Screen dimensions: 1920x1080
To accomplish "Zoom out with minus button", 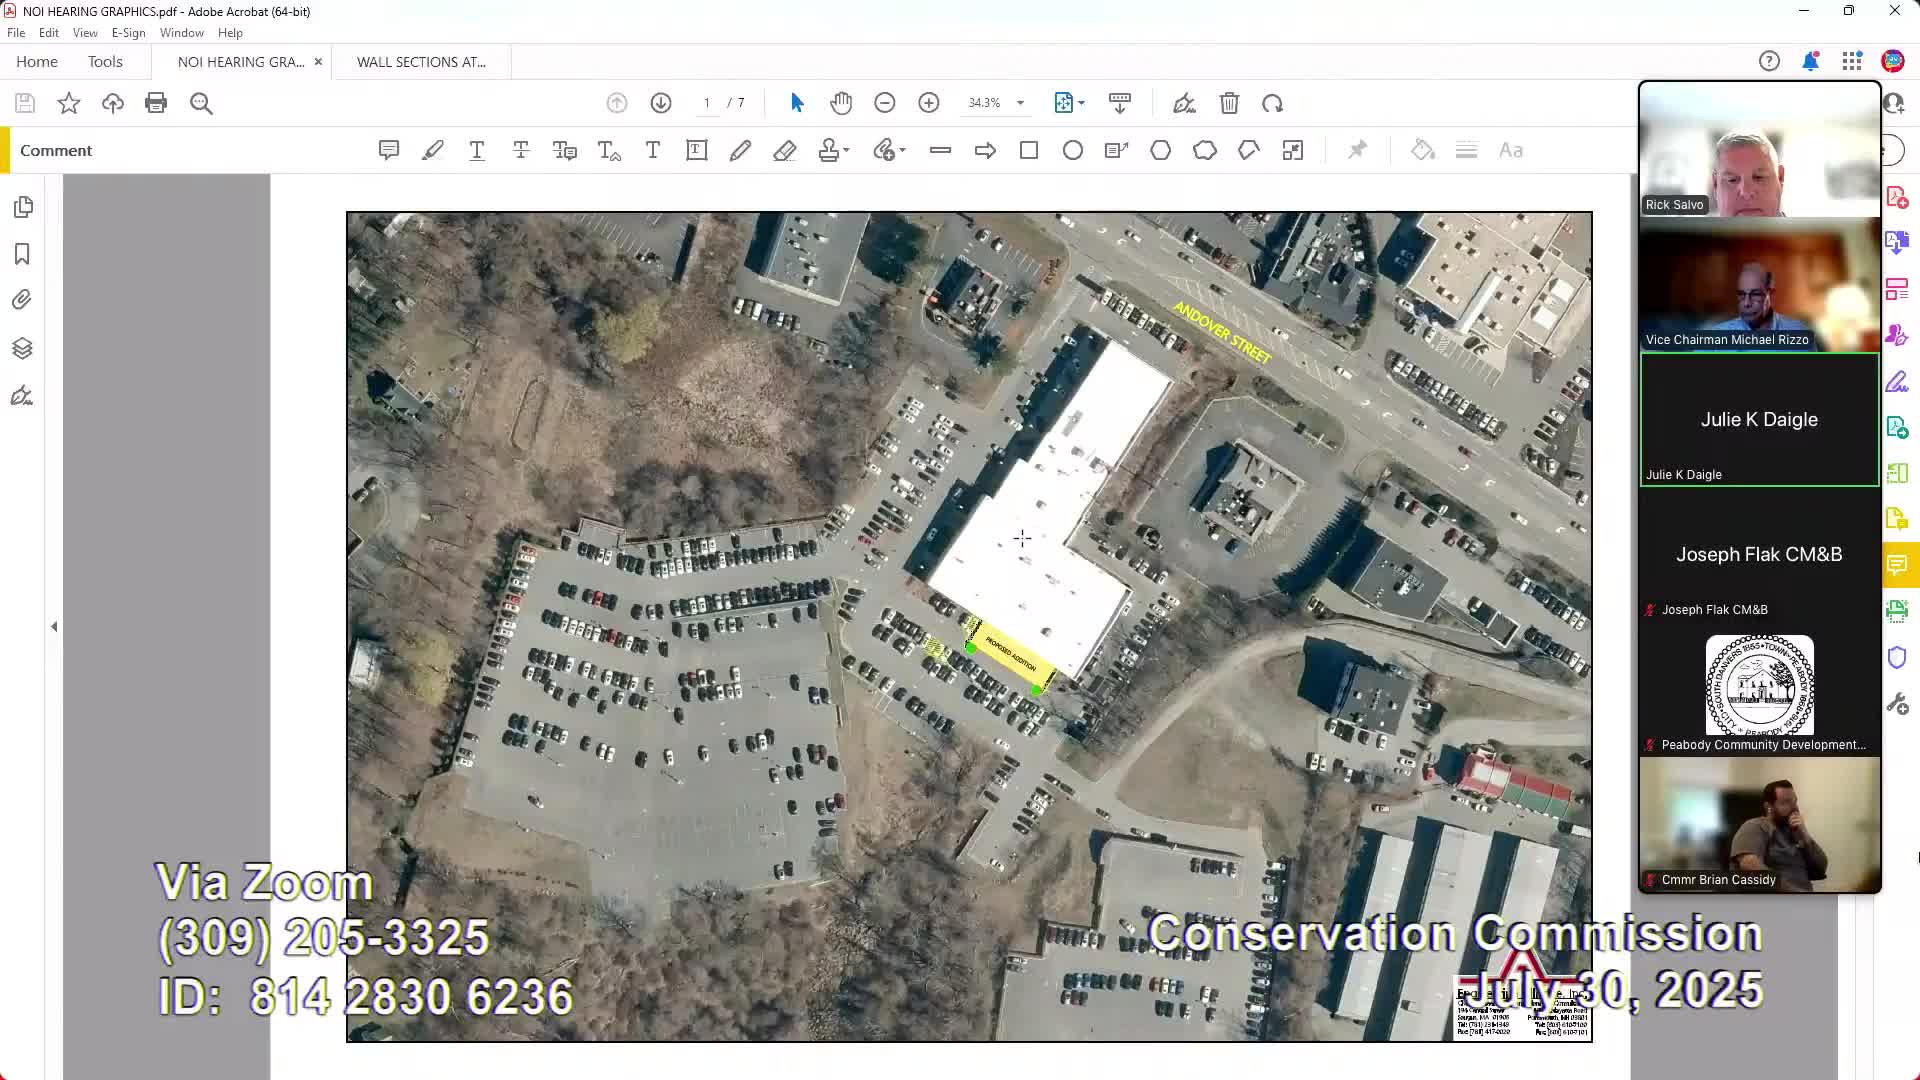I will [885, 103].
